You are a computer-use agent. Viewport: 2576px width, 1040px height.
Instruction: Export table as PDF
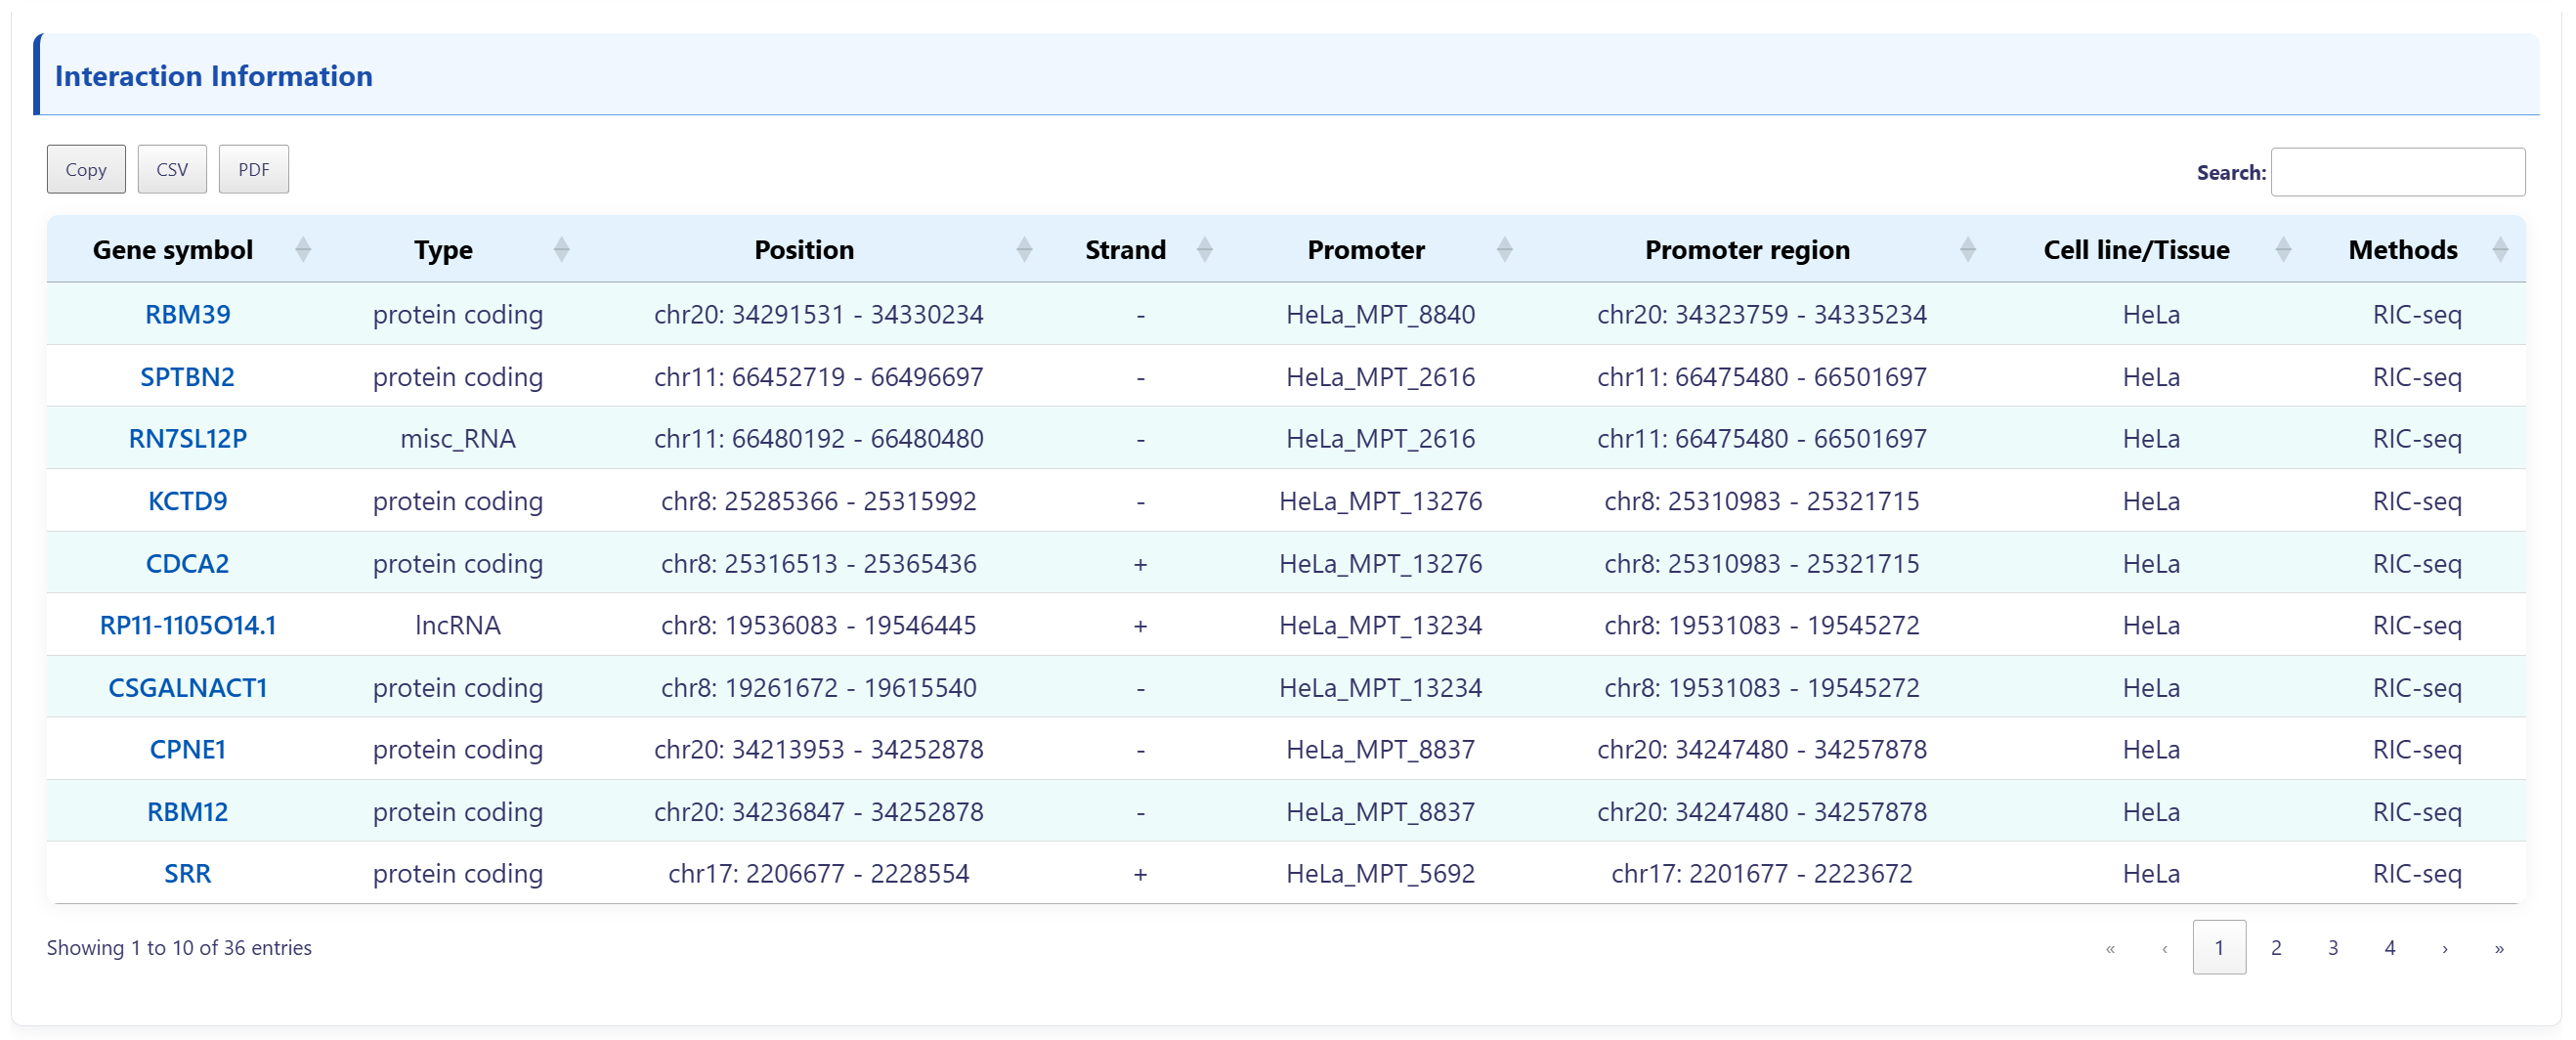[253, 170]
